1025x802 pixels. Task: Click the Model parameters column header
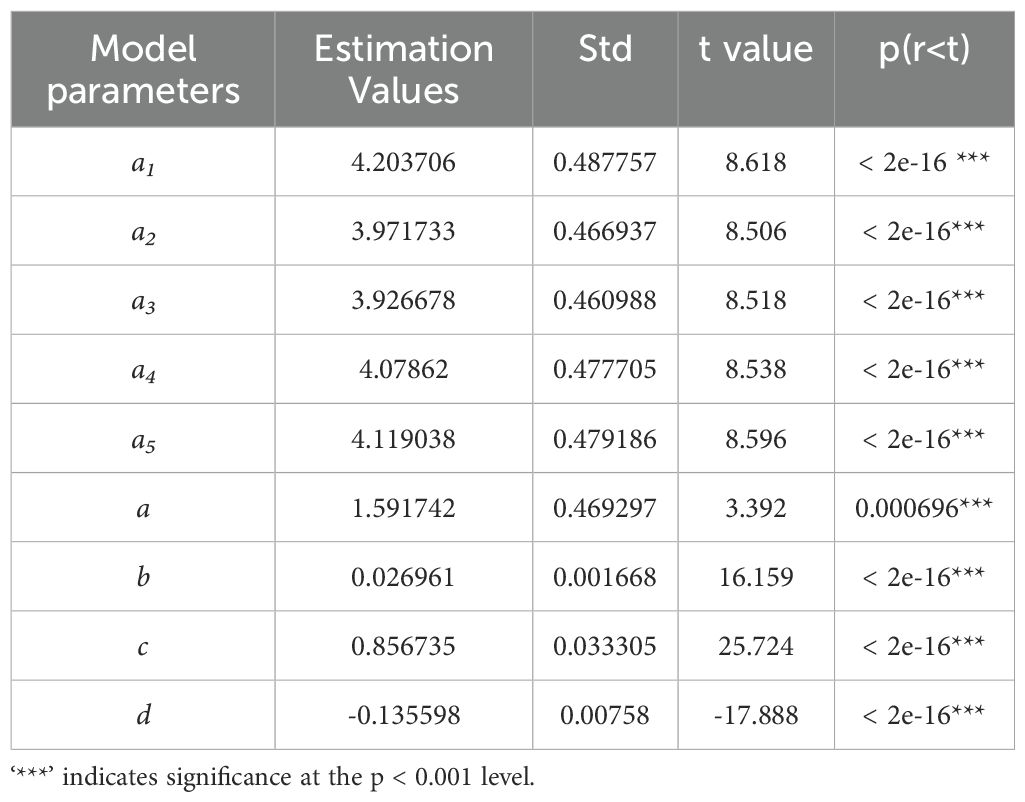(x=143, y=69)
